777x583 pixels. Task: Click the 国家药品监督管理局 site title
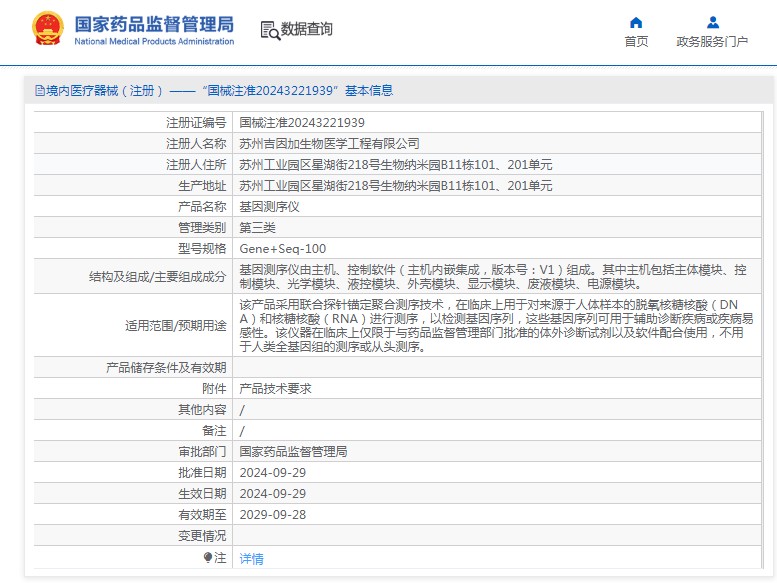coord(154,24)
